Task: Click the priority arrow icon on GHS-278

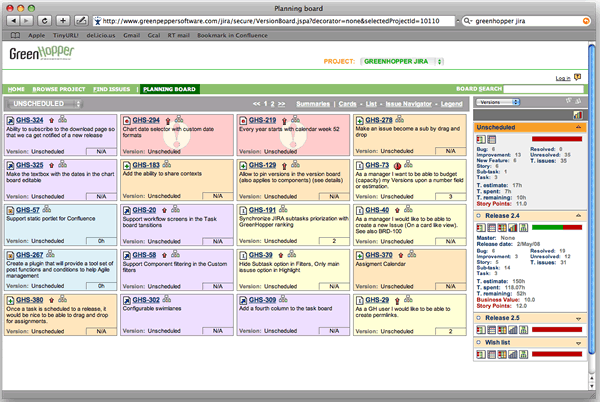Action: pos(400,119)
